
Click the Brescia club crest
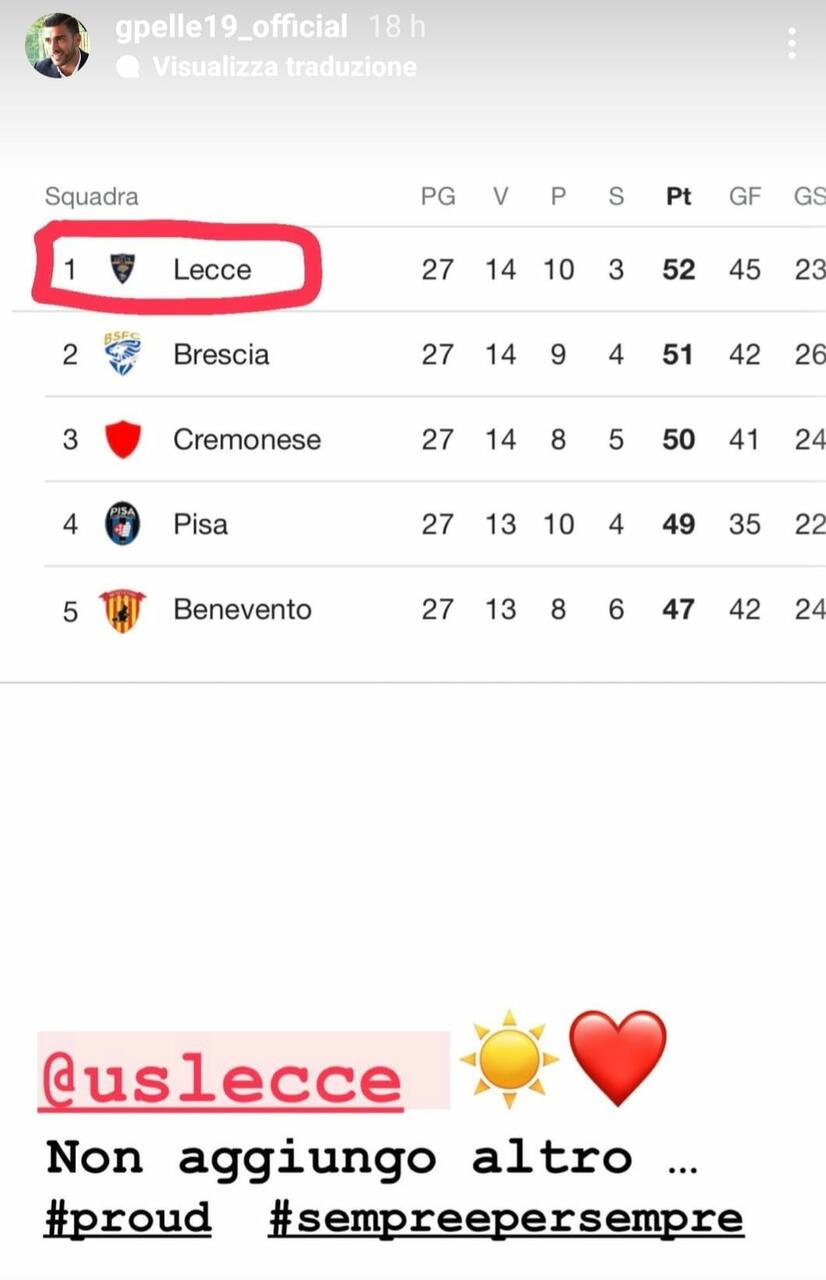coord(122,354)
